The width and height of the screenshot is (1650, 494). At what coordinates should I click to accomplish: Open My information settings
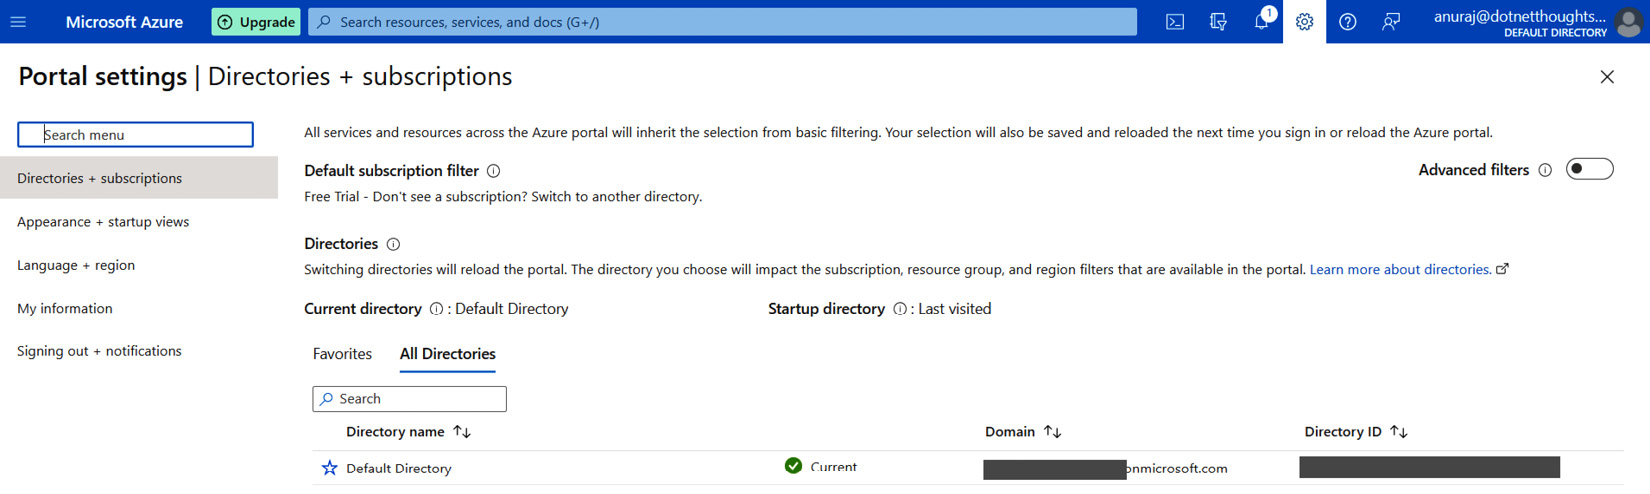pyautogui.click(x=65, y=308)
